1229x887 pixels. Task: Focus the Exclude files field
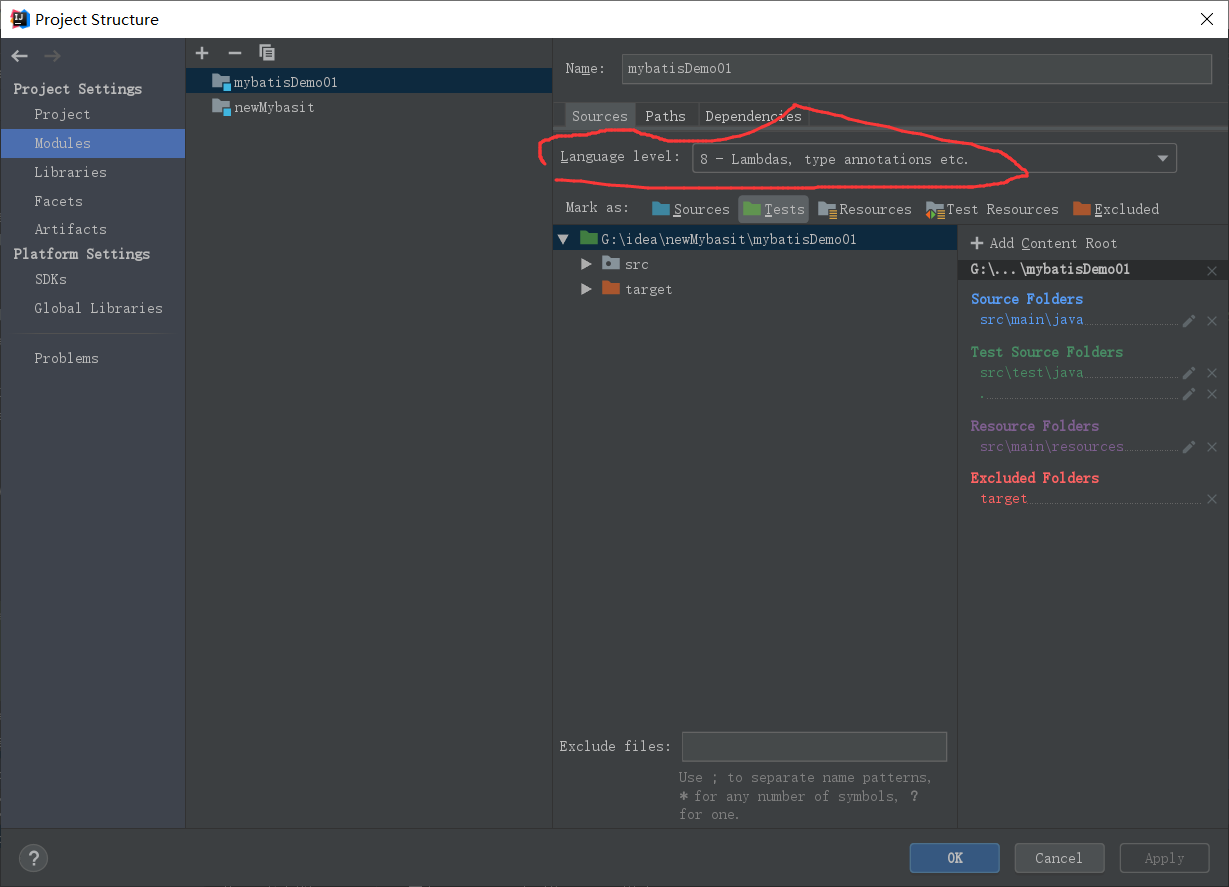click(x=814, y=746)
